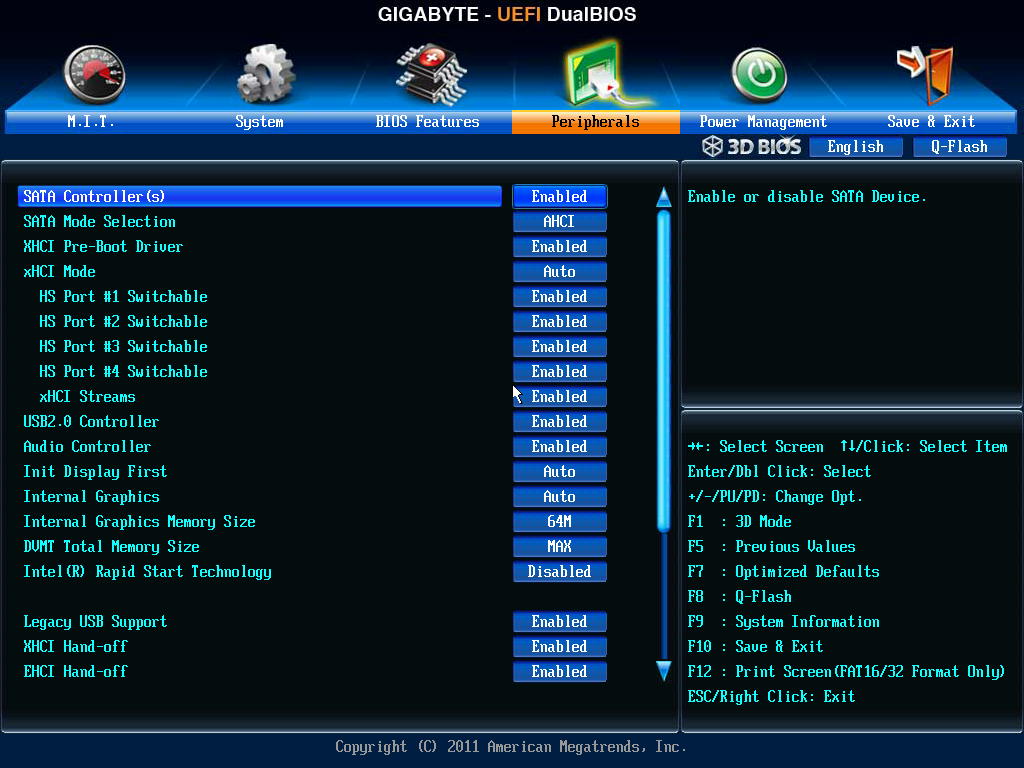Click the M.I.T. speedometer icon
Viewport: 1024px width, 768px height.
(95, 74)
